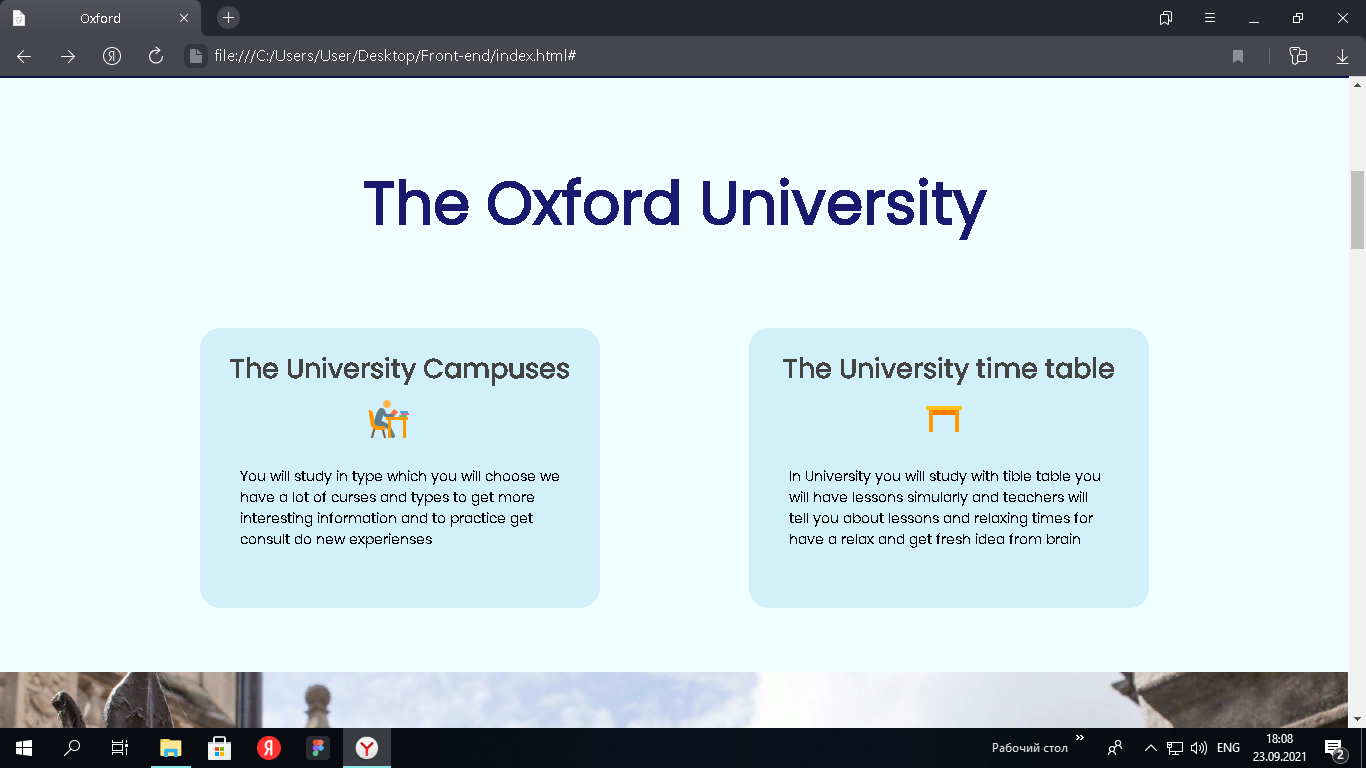Open the collections icon in the toolbar
Screen dimensions: 1366x768
(x=1298, y=56)
